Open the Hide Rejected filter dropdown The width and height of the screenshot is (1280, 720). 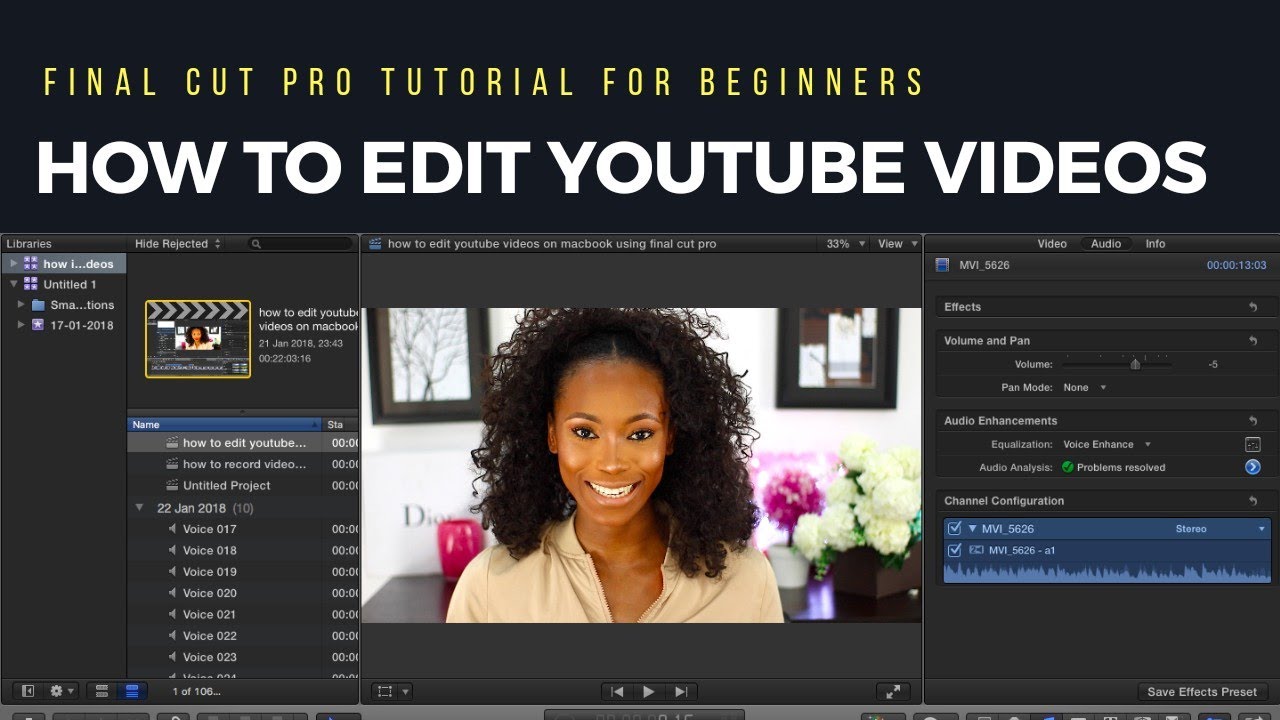tap(178, 244)
